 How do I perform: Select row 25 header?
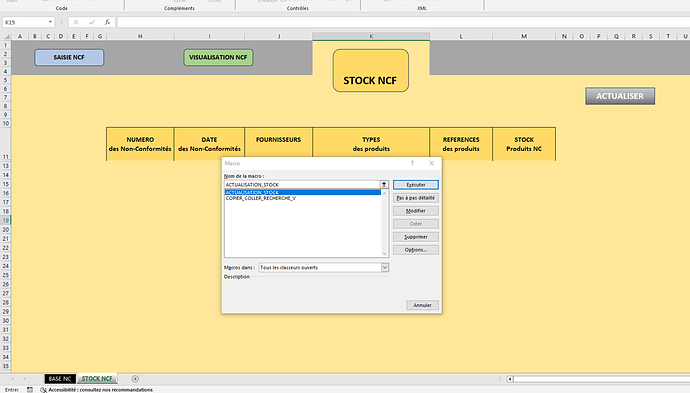pos(6,275)
